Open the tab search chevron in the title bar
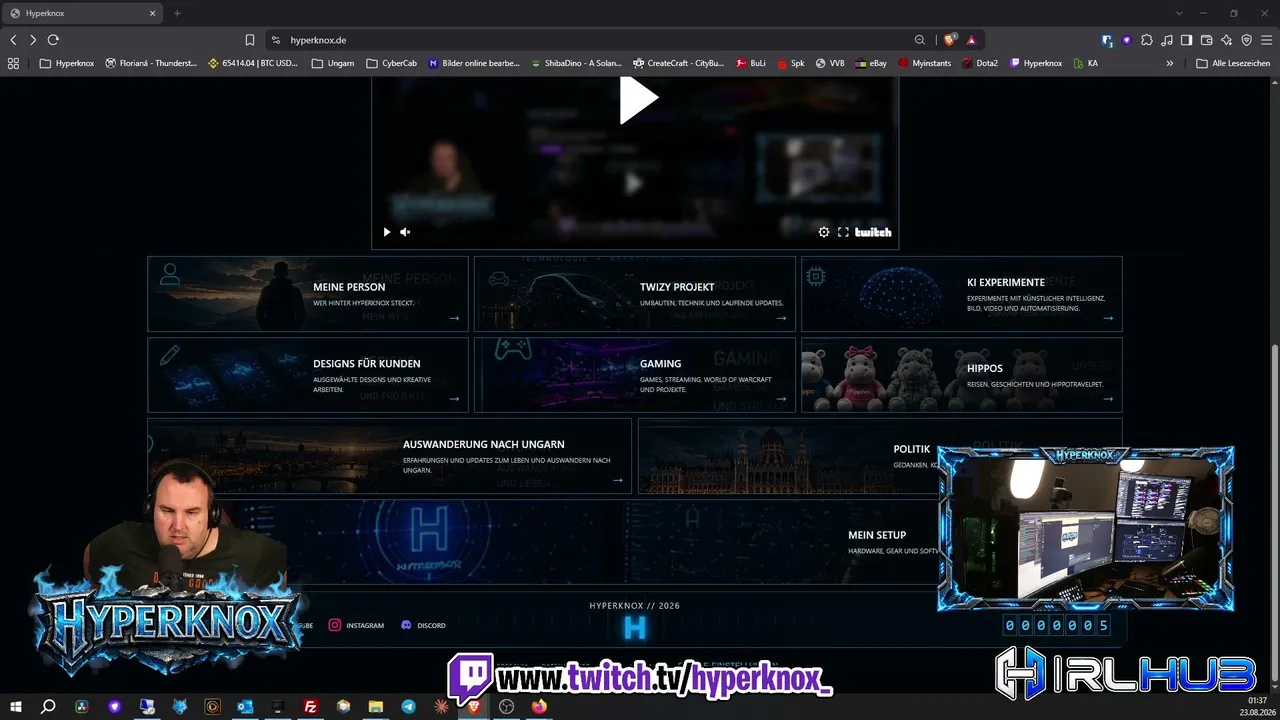Image resolution: width=1280 pixels, height=720 pixels. [1179, 13]
